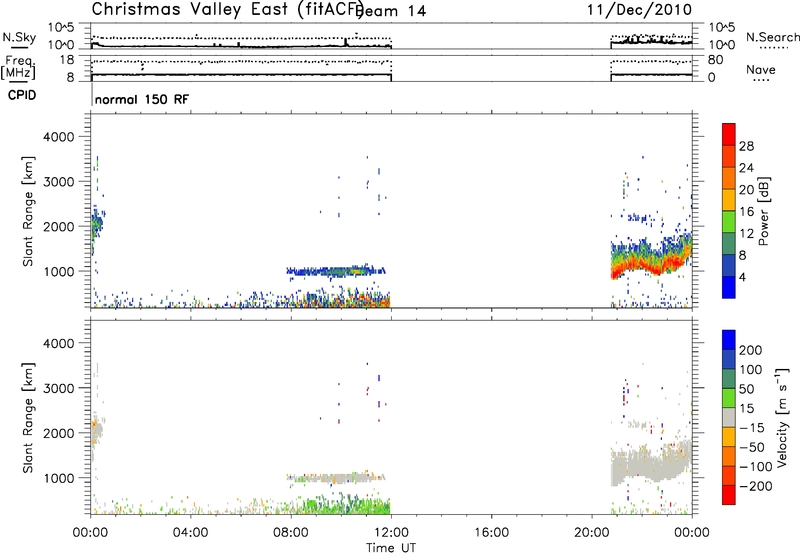Image resolution: width=800 pixels, height=554 pixels.
Task: Click the 'N.Search' legend label
Action: (x=772, y=37)
